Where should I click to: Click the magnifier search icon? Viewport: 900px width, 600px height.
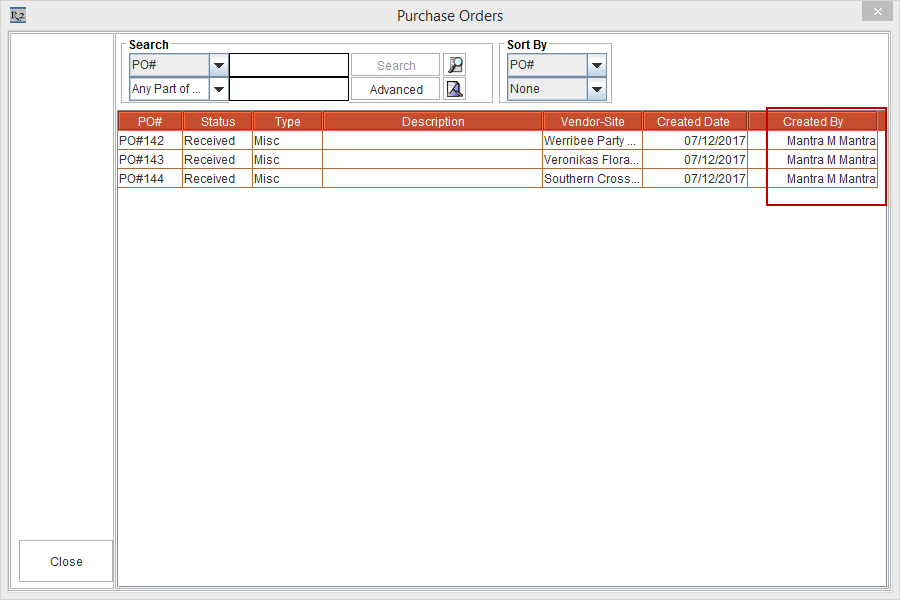point(455,66)
